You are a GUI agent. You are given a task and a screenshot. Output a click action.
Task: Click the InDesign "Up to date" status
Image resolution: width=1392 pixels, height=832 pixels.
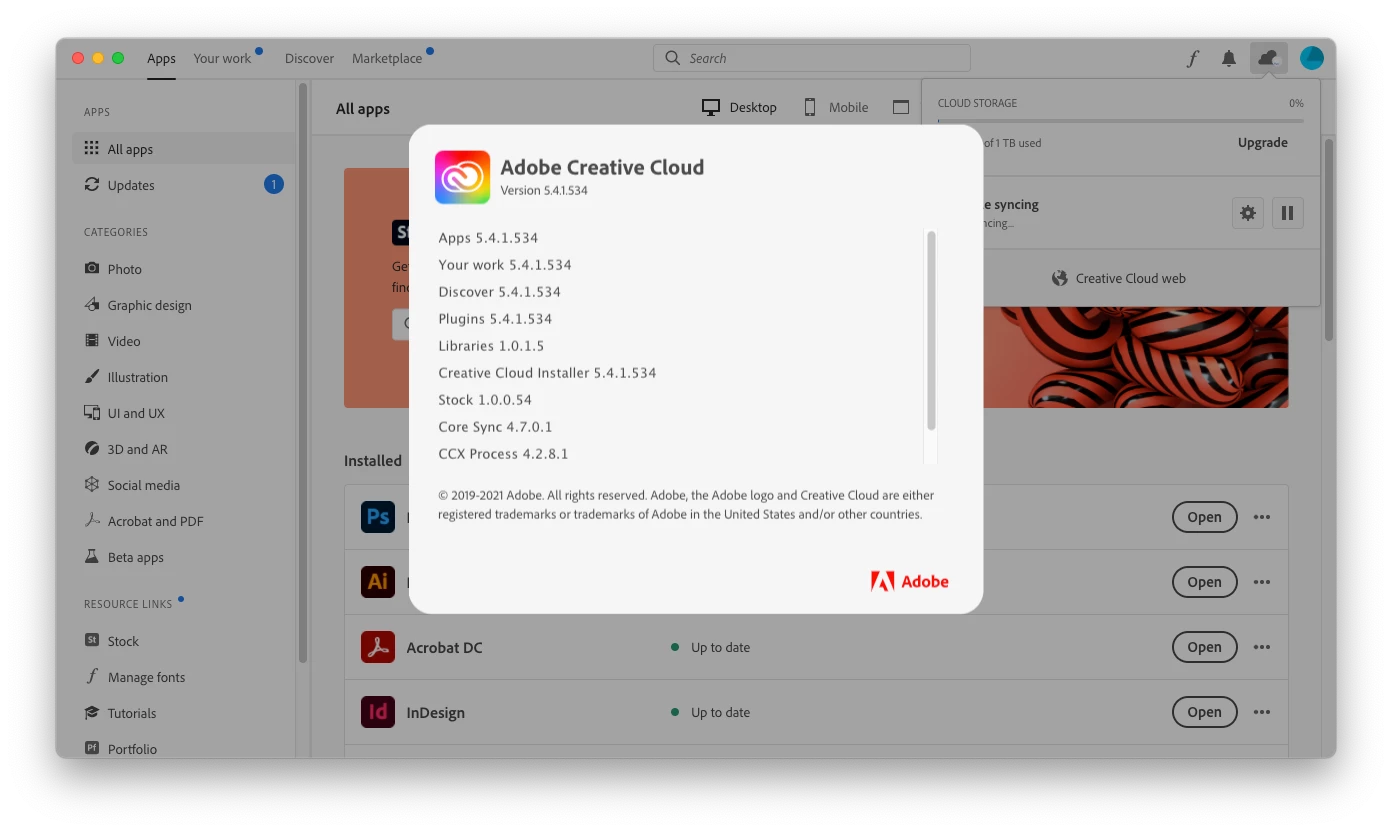pyautogui.click(x=711, y=712)
